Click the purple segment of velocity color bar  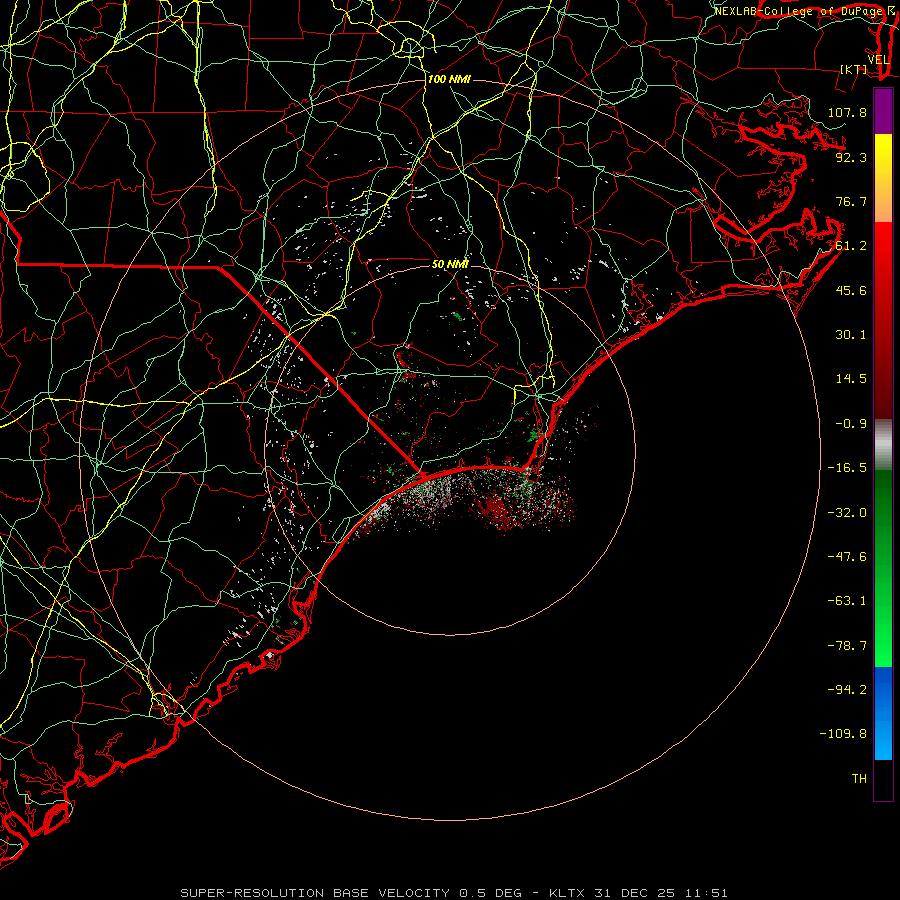coord(883,111)
